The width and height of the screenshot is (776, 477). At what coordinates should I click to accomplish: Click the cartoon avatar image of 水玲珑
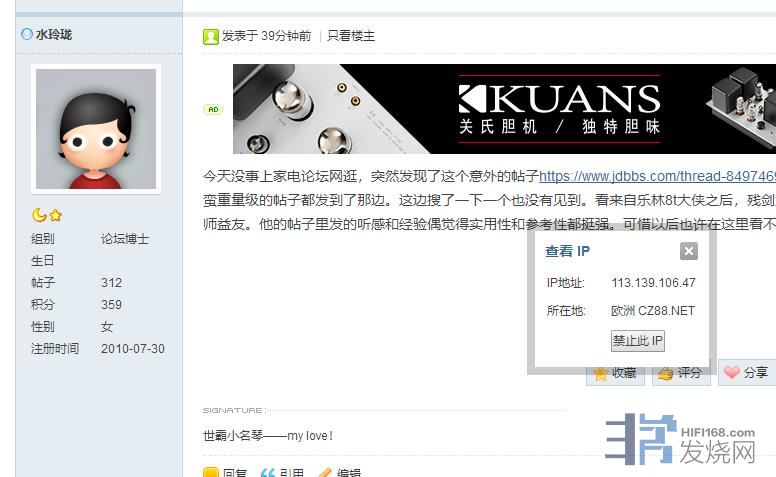pyautogui.click(x=96, y=129)
